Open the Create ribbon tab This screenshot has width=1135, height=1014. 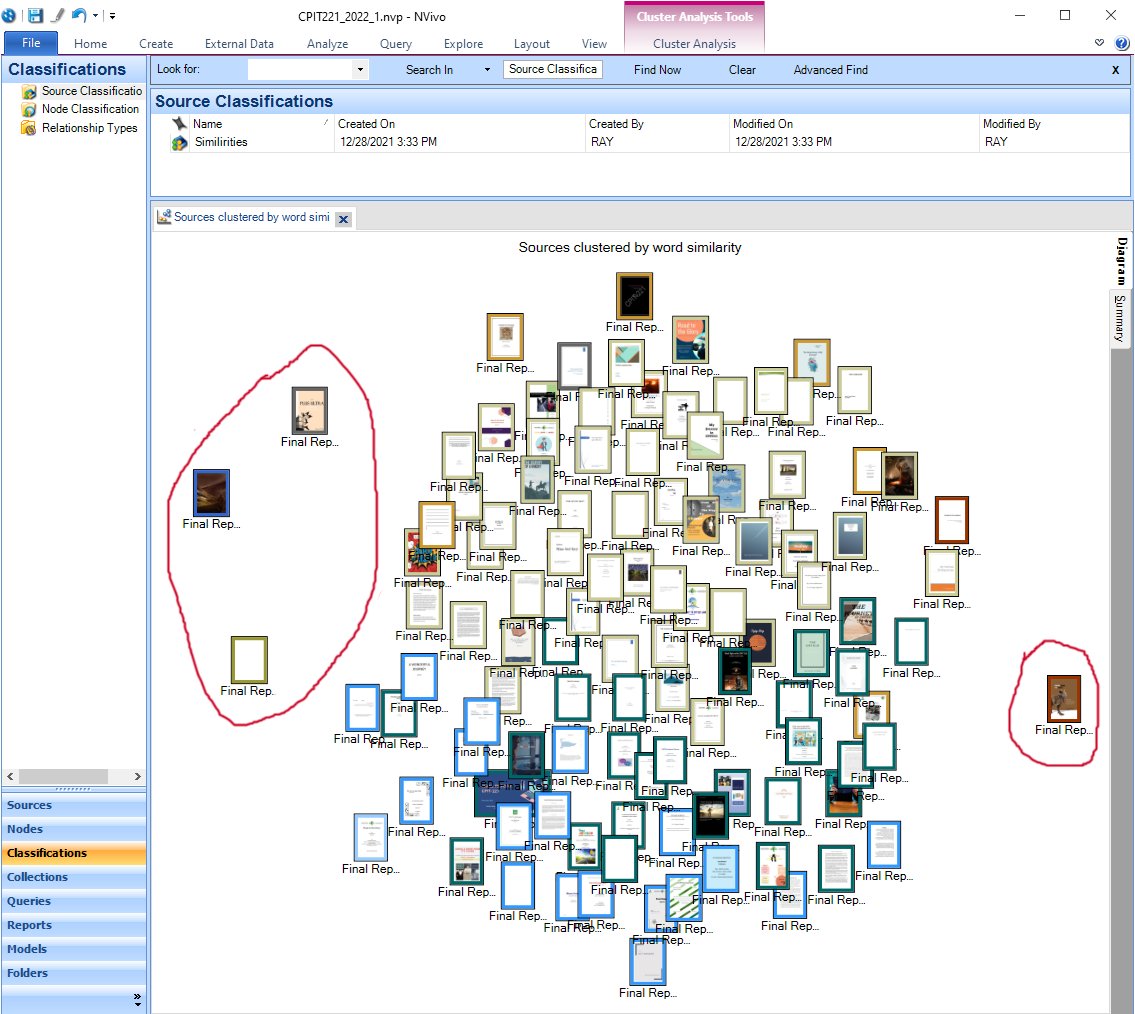[156, 43]
